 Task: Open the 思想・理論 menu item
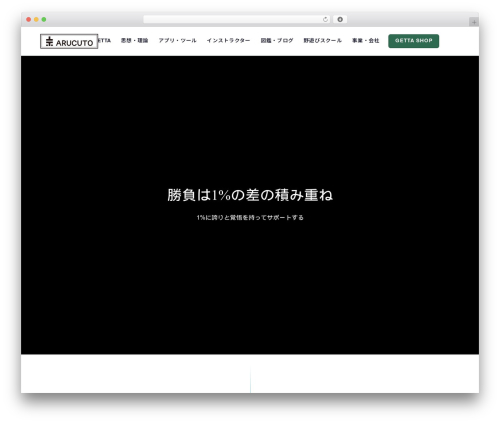coord(134,41)
